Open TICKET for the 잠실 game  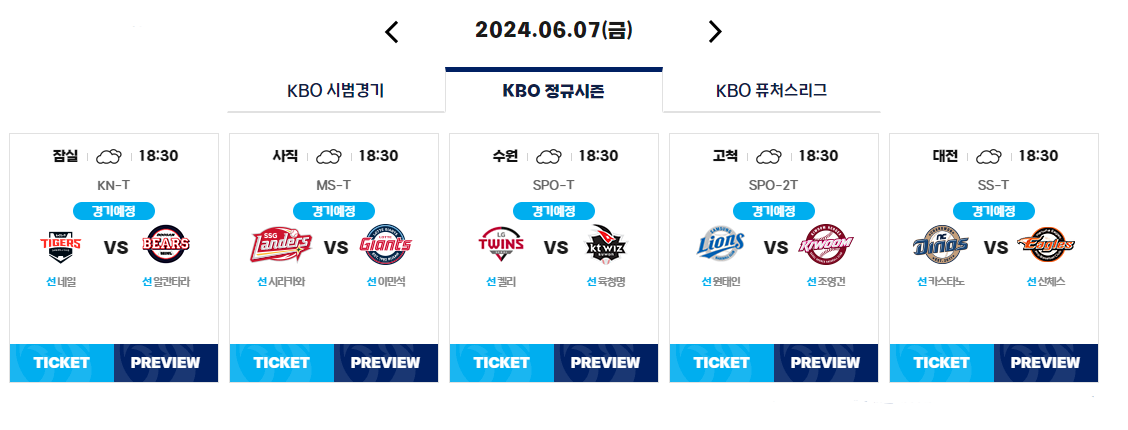coord(62,363)
